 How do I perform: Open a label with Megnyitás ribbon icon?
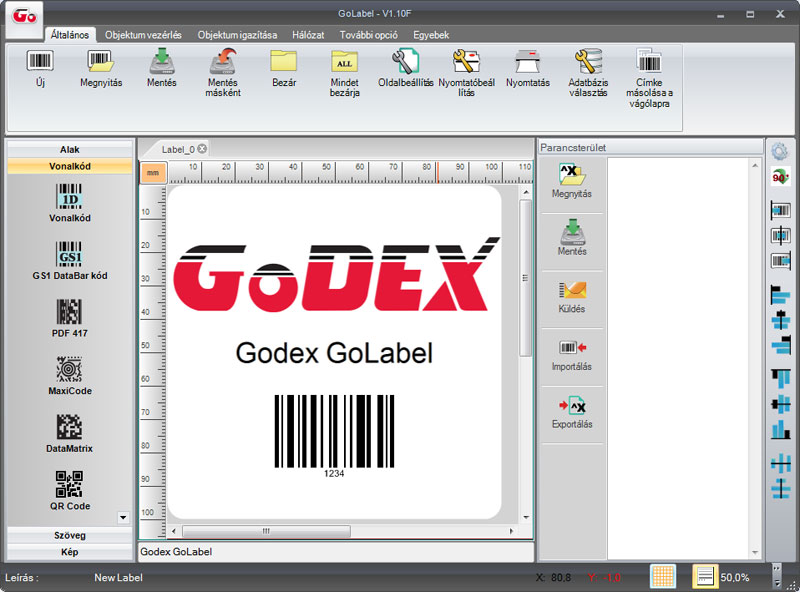click(x=101, y=61)
